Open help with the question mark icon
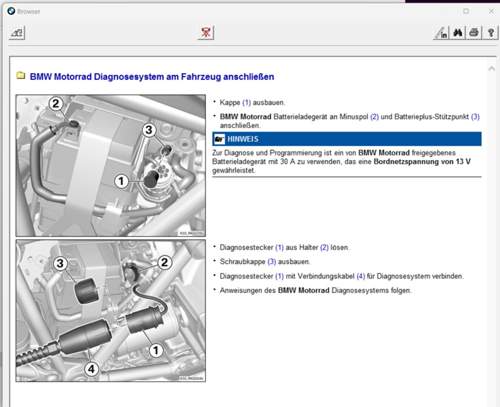Screen dimensions: 500x407 click(491, 33)
